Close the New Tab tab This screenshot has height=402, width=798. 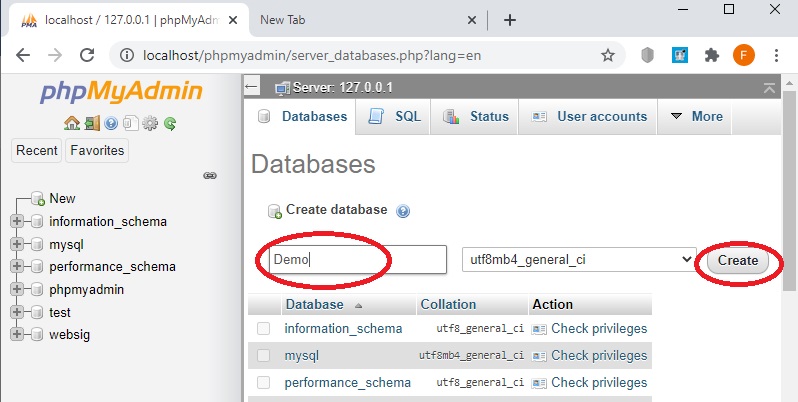tap(472, 20)
